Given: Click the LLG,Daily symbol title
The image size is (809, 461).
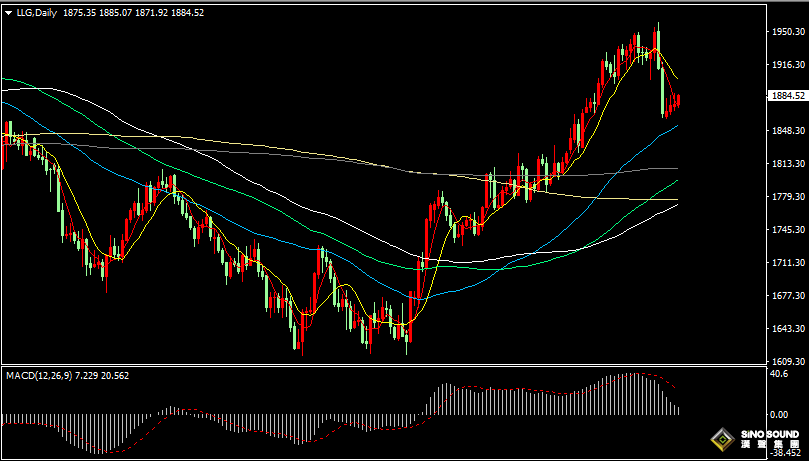Looking at the screenshot, I should pos(36,13).
